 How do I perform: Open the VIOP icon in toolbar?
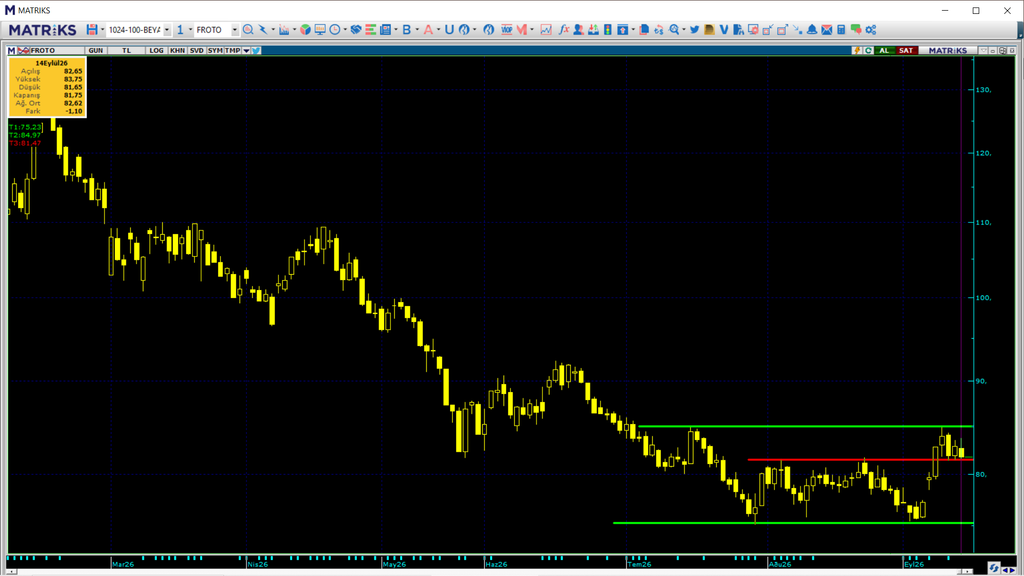(x=507, y=30)
